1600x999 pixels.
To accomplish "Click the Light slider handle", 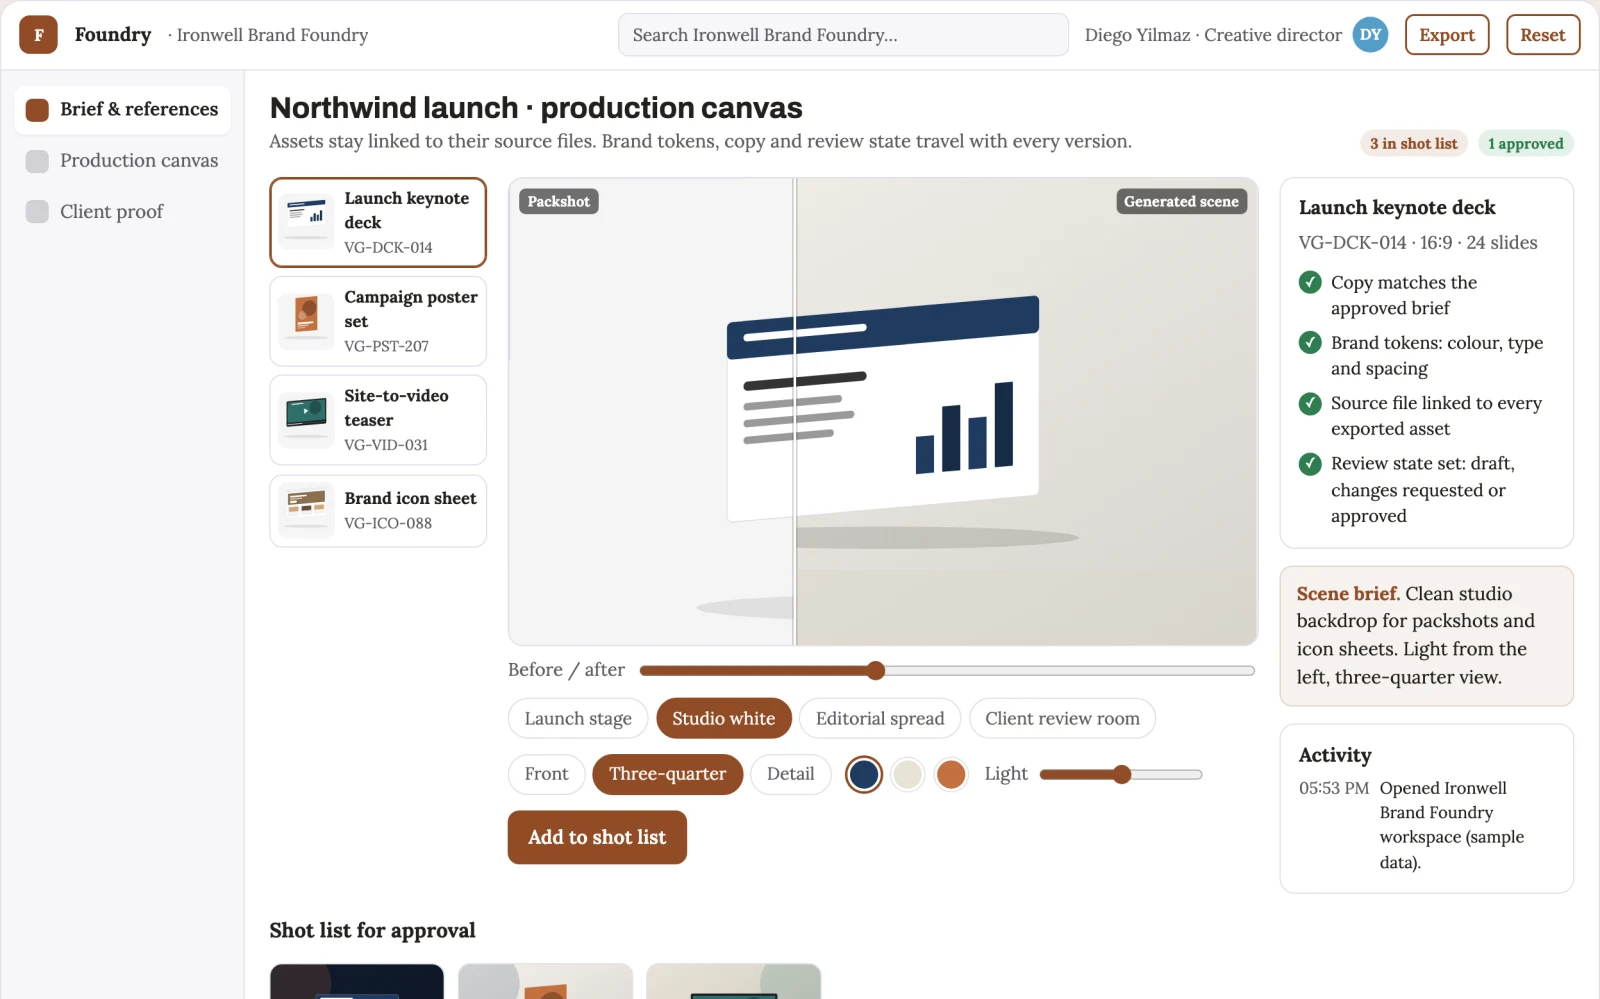I will pos(1122,774).
